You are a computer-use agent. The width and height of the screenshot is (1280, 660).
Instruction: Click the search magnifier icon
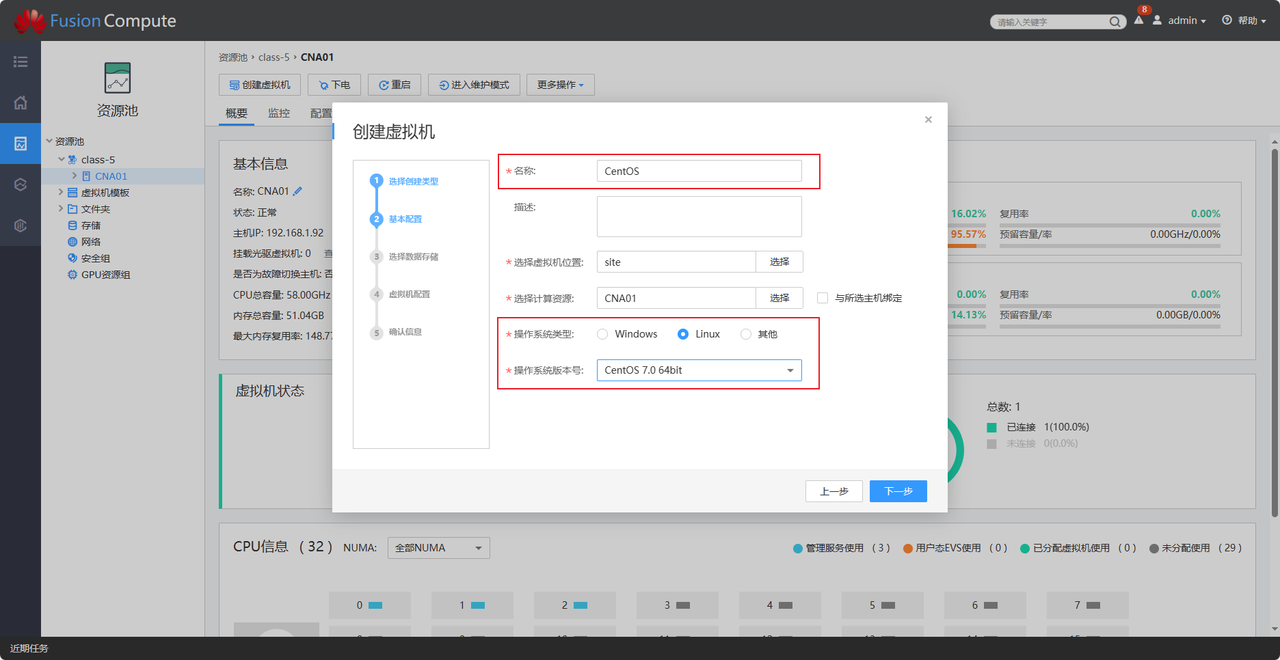[x=1115, y=21]
